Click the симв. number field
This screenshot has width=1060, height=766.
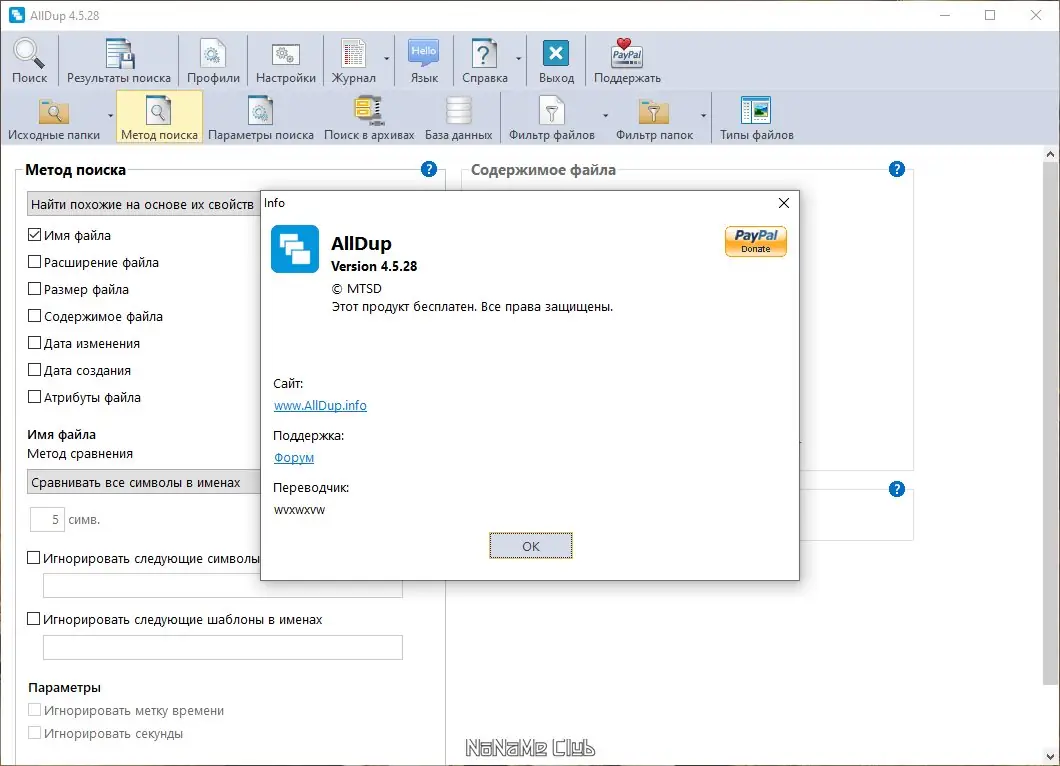(47, 519)
